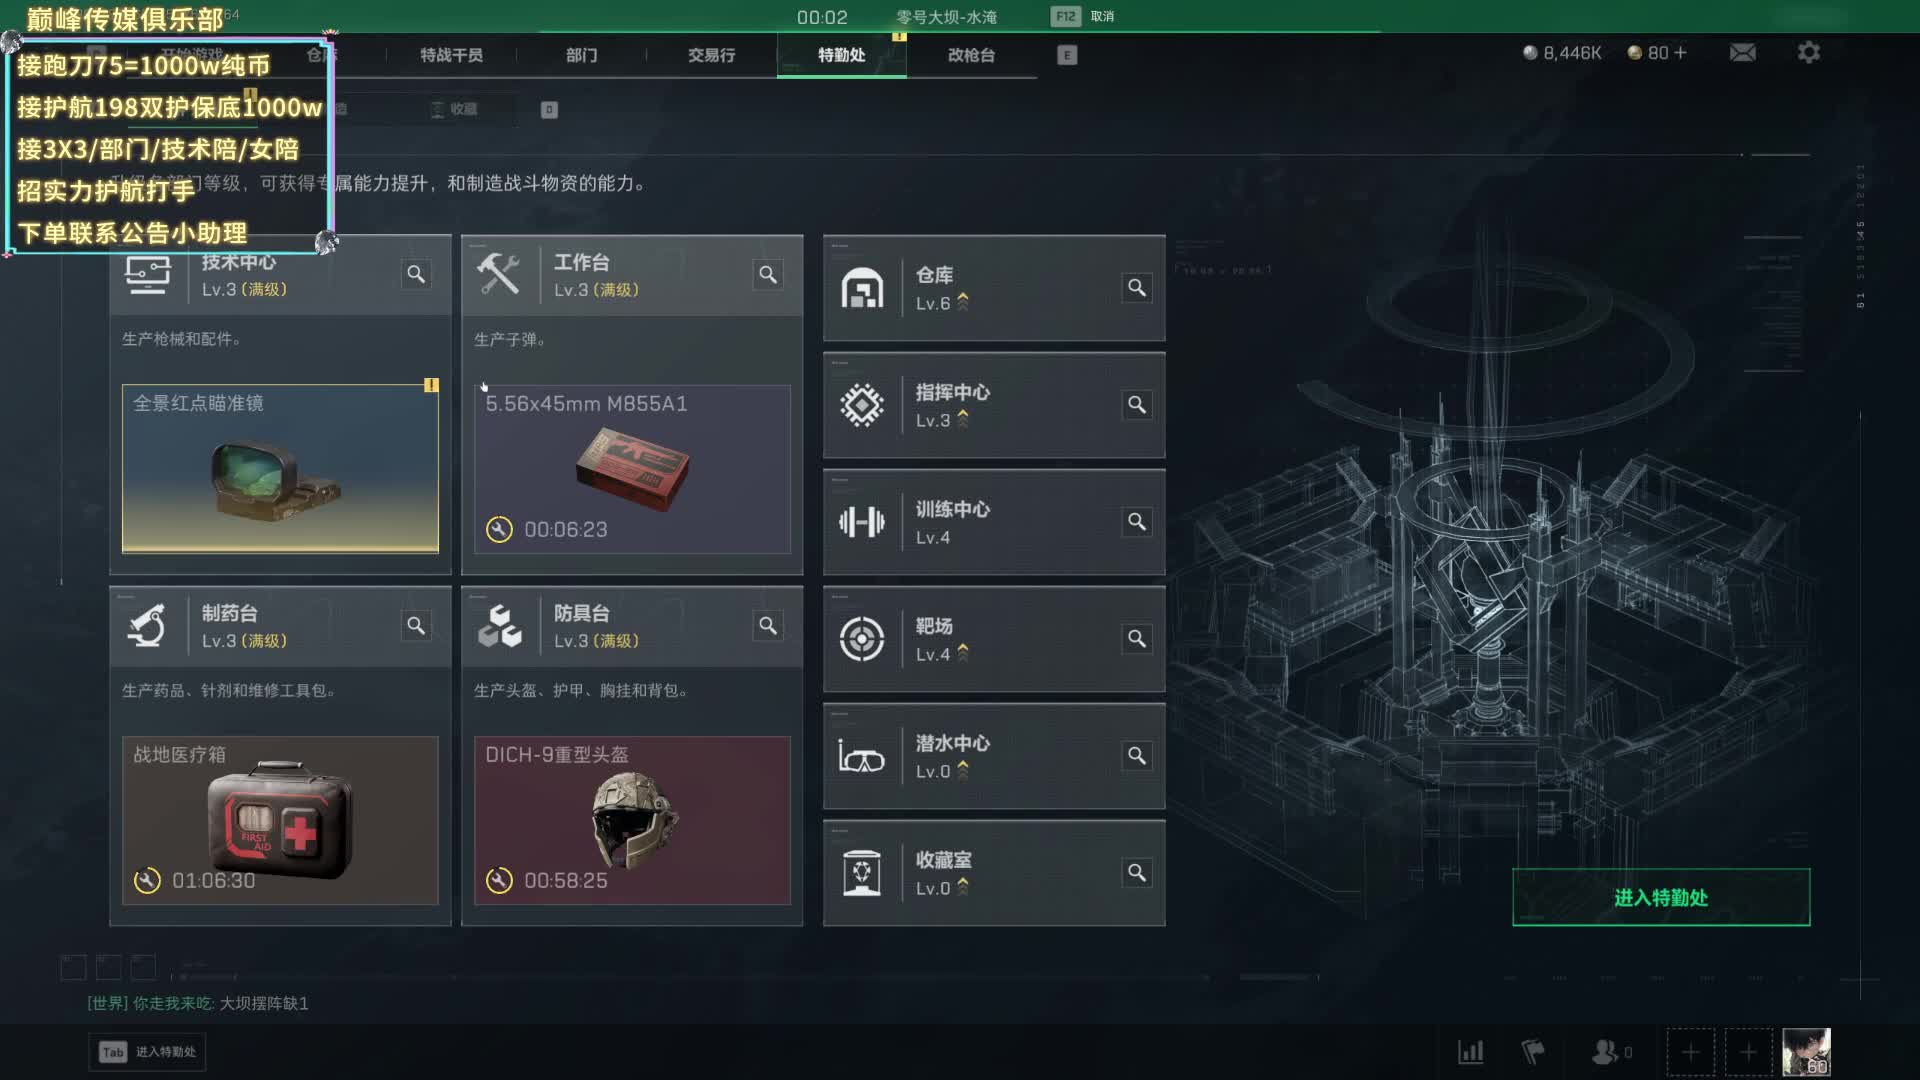Expand the 指挥中心 upgrade row
The image size is (1920, 1080).
994,405
